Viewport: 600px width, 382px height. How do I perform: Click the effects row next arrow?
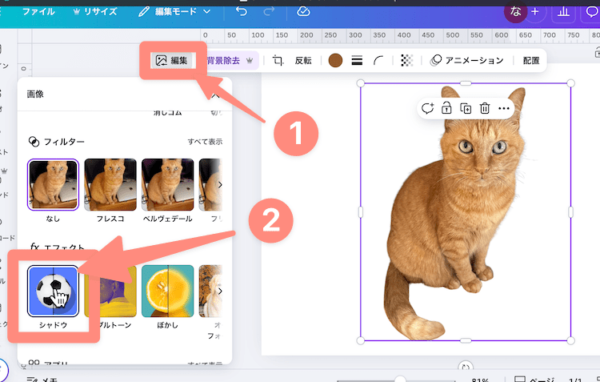pyautogui.click(x=220, y=291)
